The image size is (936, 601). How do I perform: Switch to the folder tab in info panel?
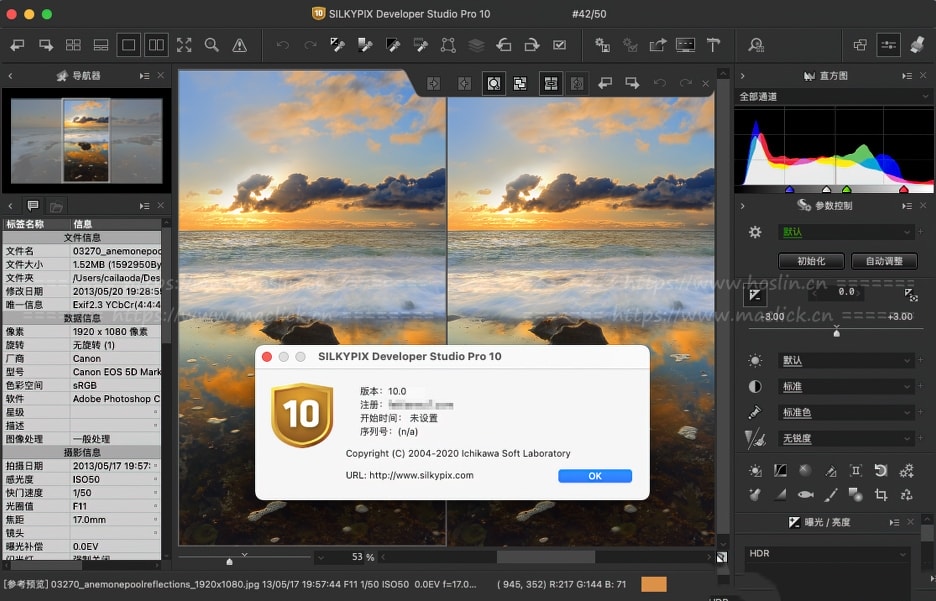[57, 206]
